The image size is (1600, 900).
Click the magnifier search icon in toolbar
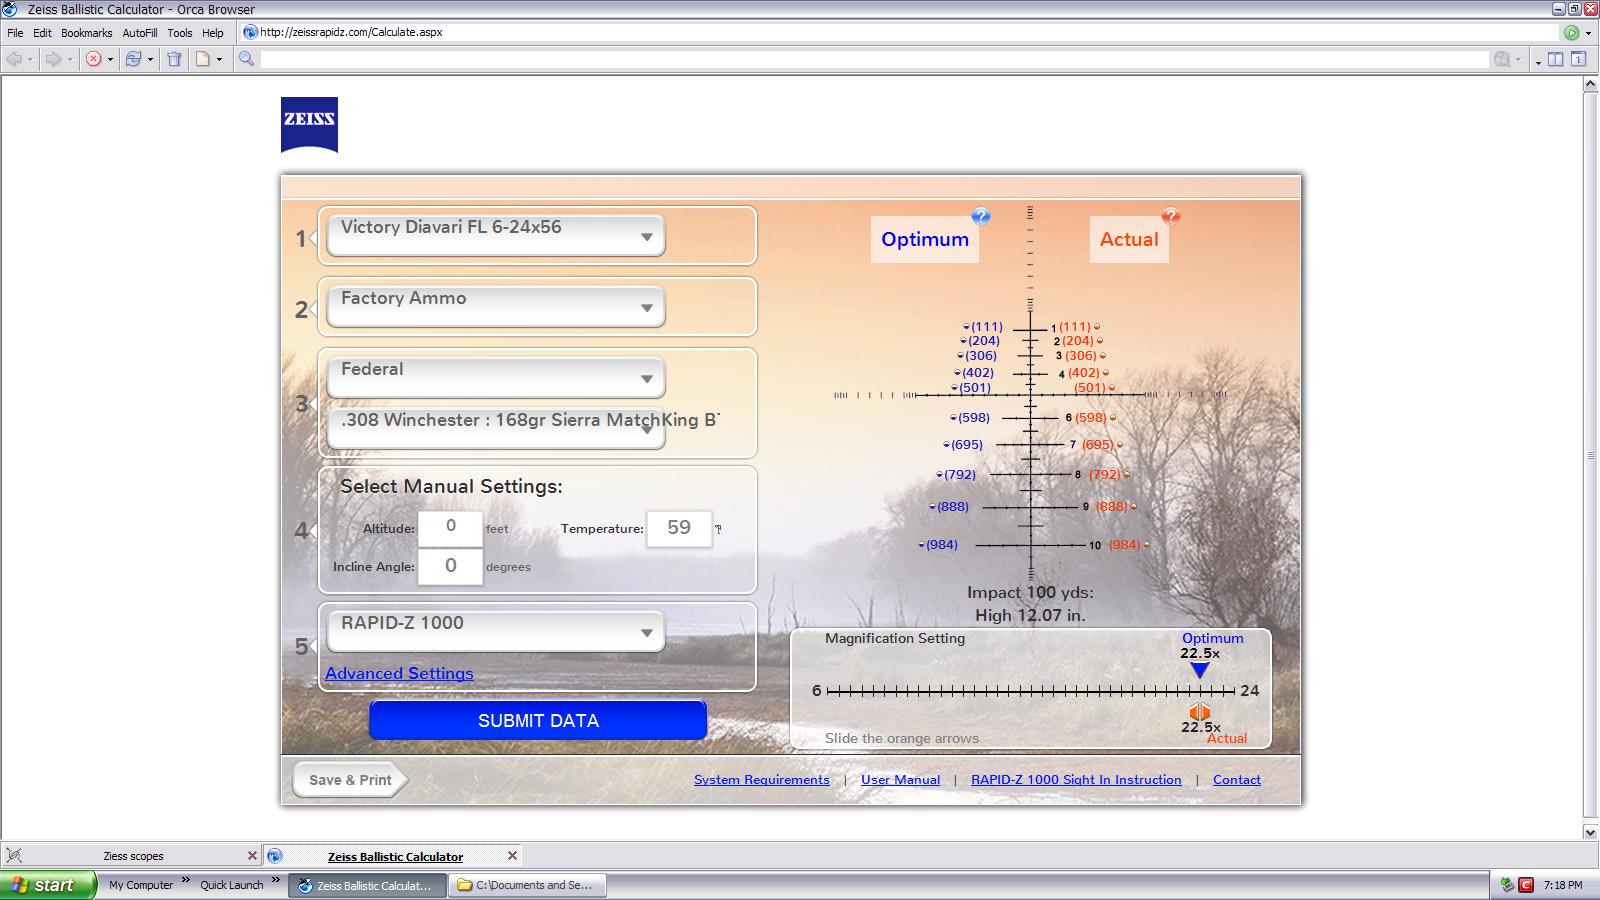(x=246, y=59)
